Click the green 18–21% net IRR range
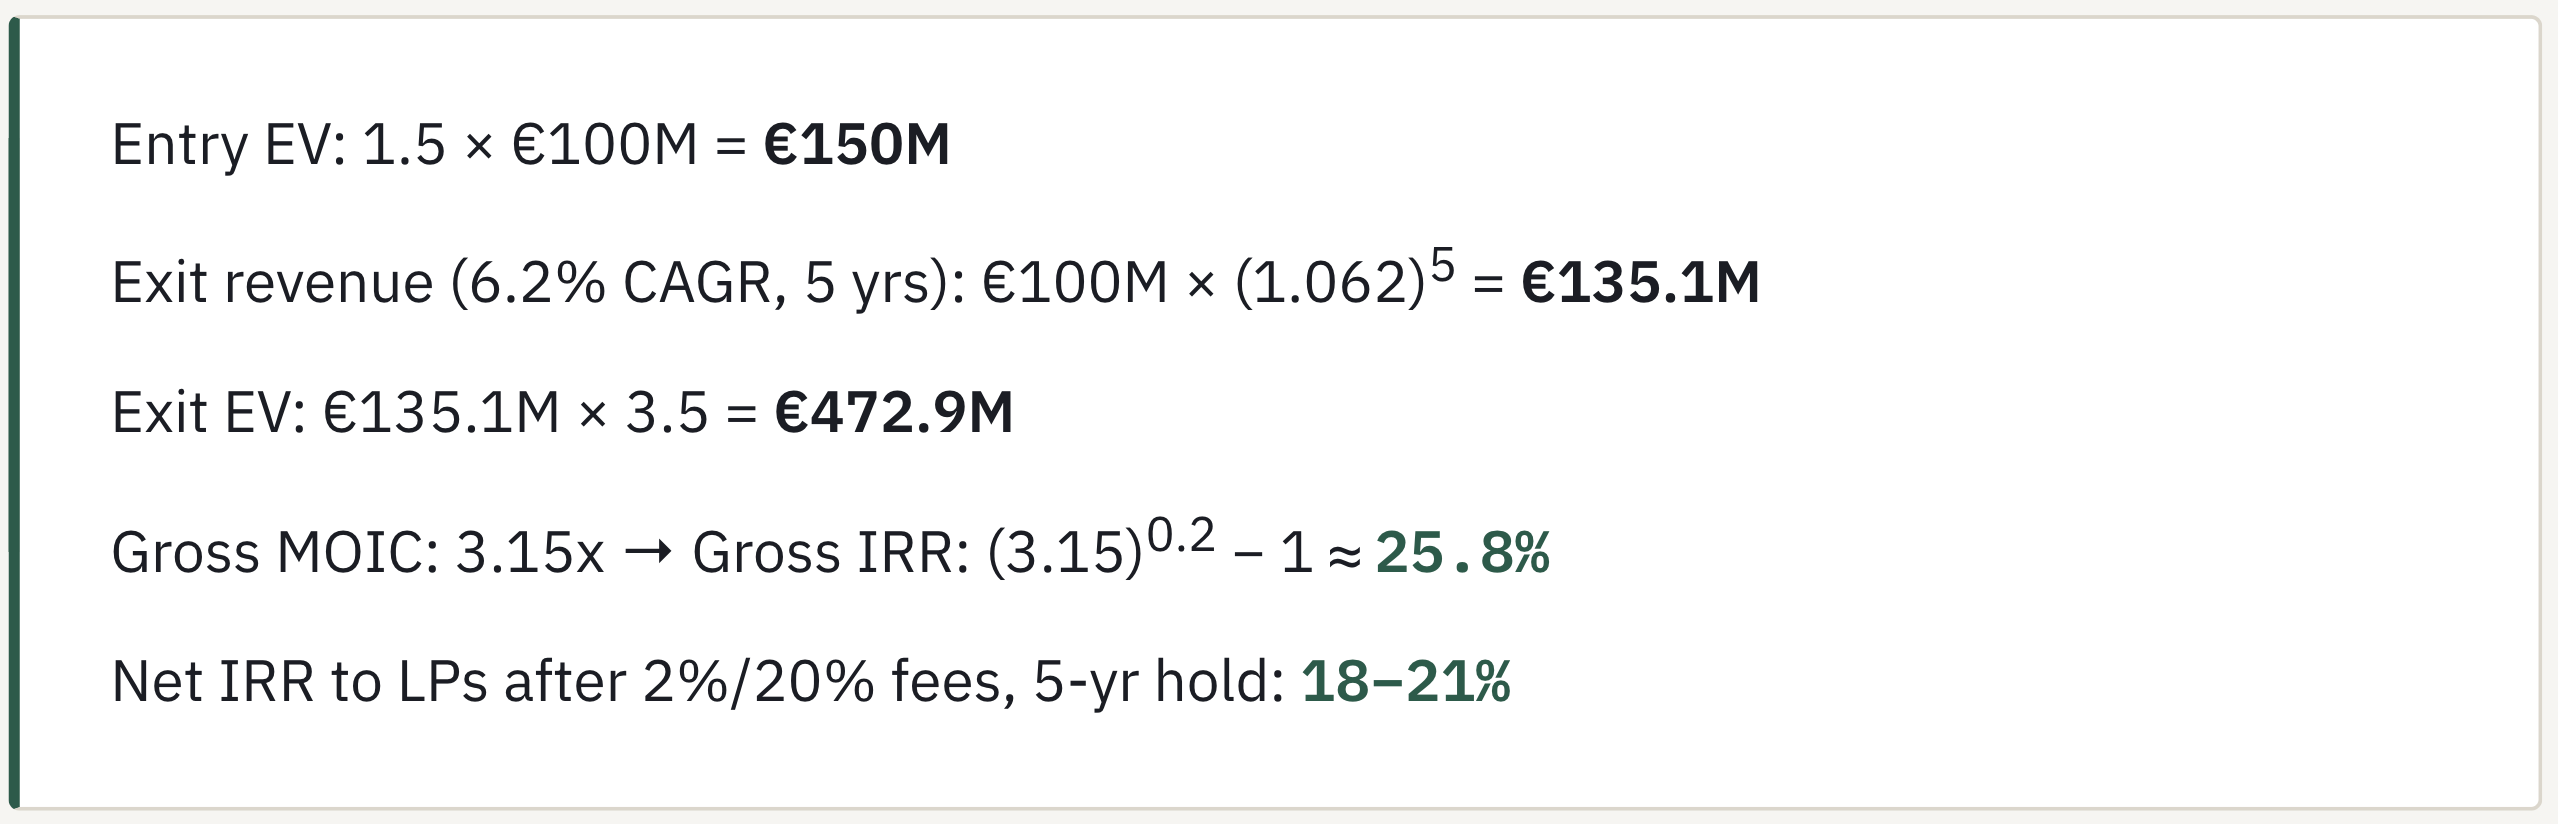 1405,682
